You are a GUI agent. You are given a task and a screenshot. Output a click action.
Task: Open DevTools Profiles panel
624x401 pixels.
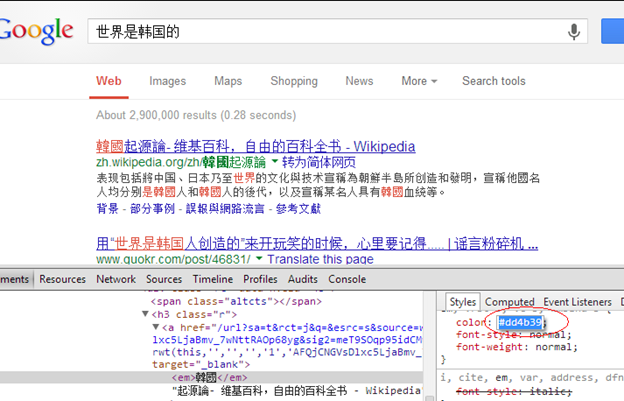click(260, 279)
